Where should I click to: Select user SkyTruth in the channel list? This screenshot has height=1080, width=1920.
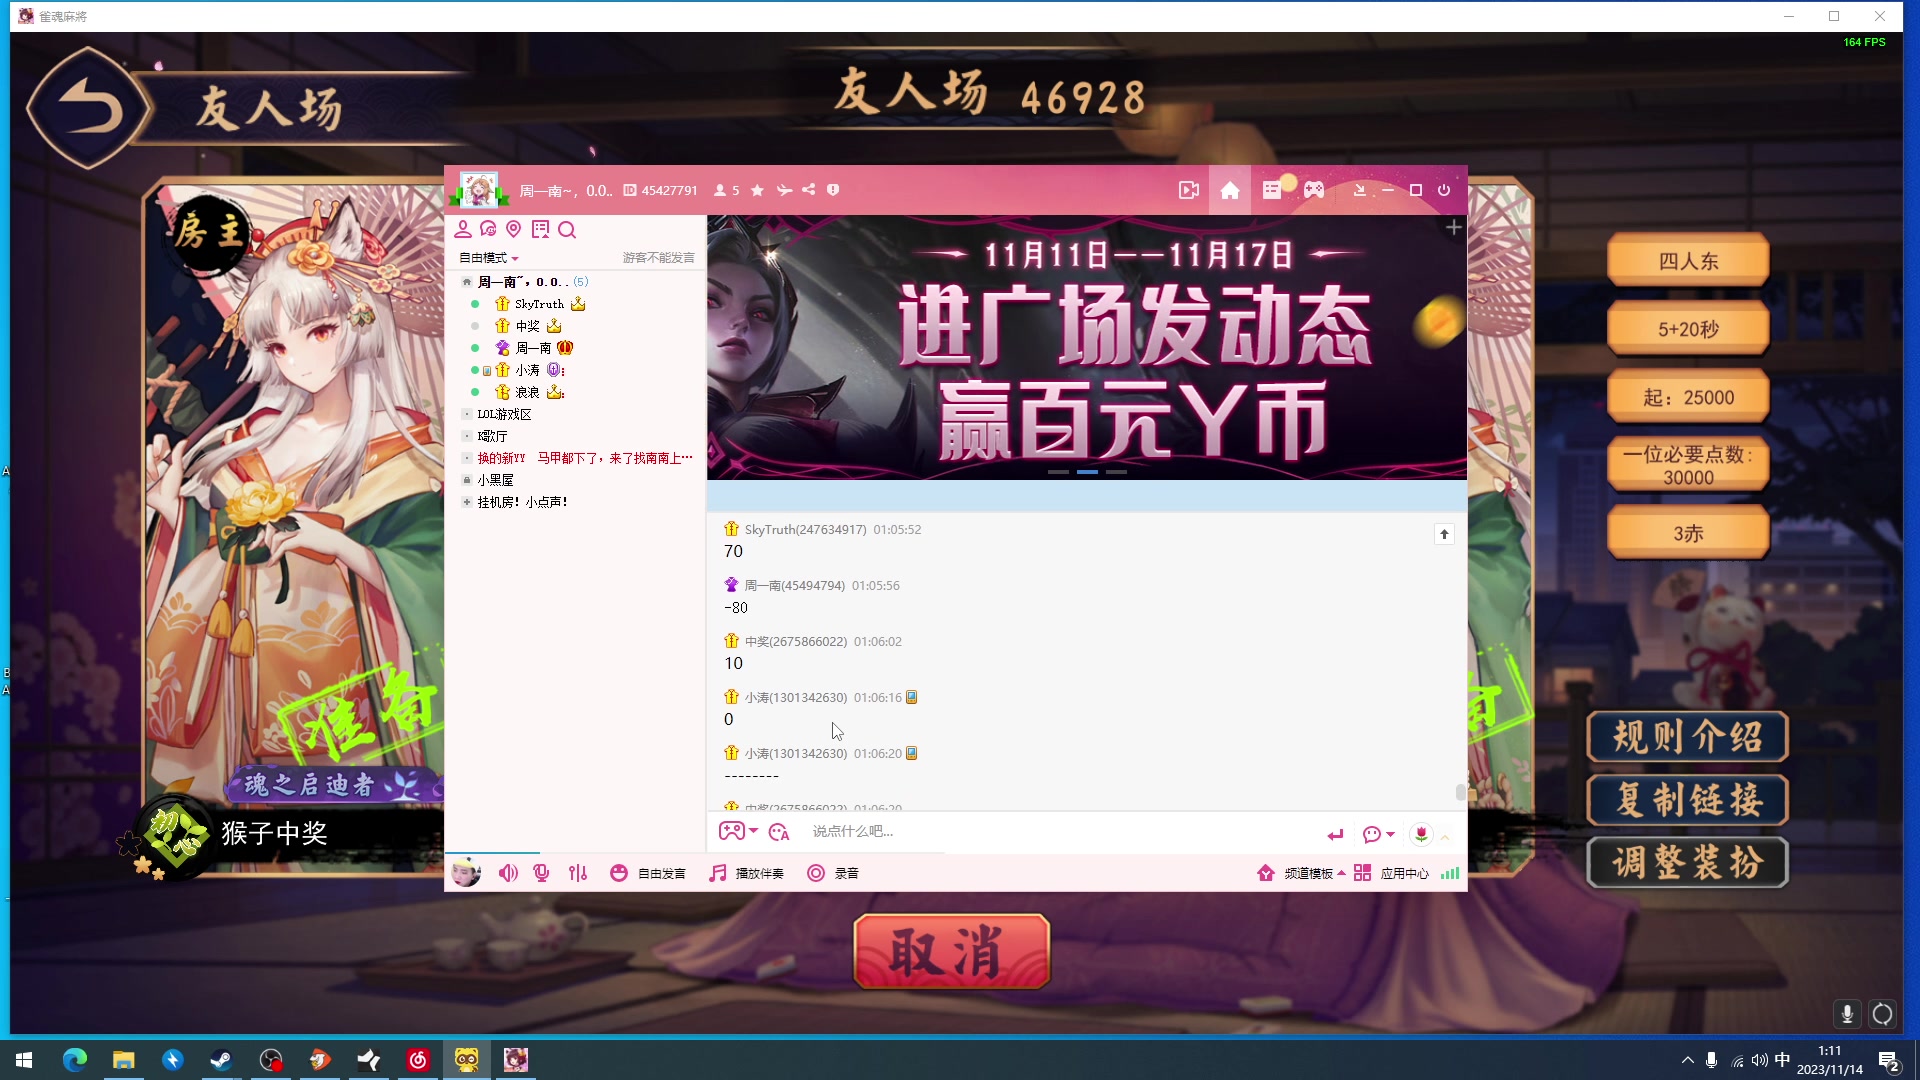[540, 304]
